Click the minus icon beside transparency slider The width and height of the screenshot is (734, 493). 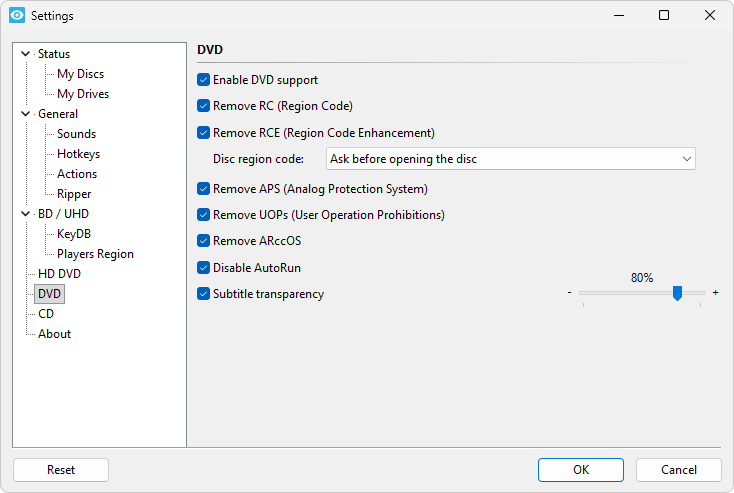pyautogui.click(x=569, y=293)
